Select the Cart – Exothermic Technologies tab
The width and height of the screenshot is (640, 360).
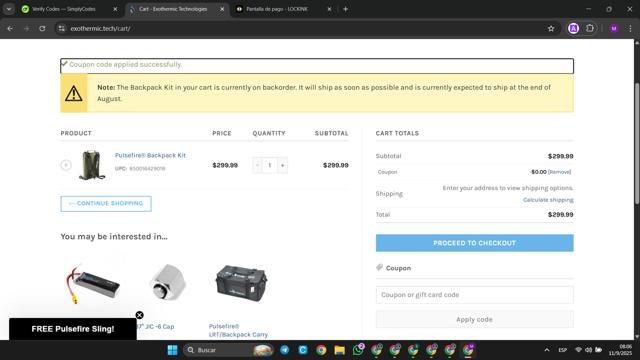coord(173,9)
